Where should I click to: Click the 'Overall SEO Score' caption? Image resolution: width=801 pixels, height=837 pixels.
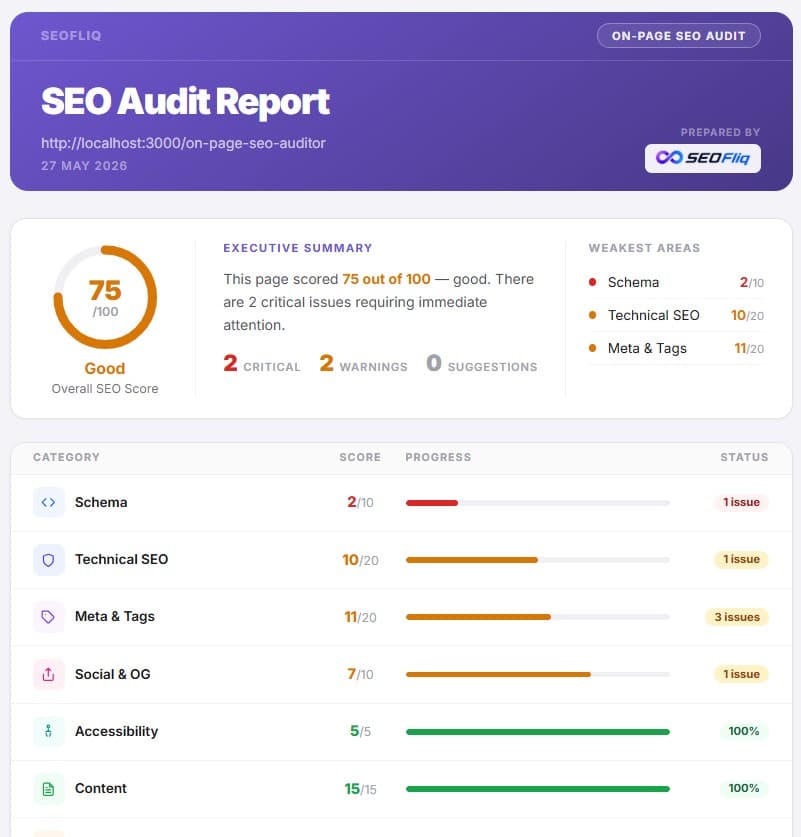point(105,389)
